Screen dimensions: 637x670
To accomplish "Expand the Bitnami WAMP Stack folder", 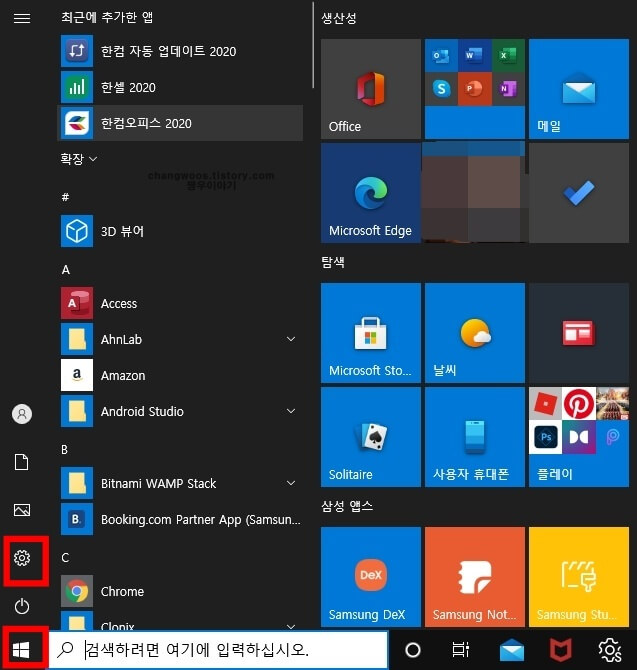I will click(291, 483).
